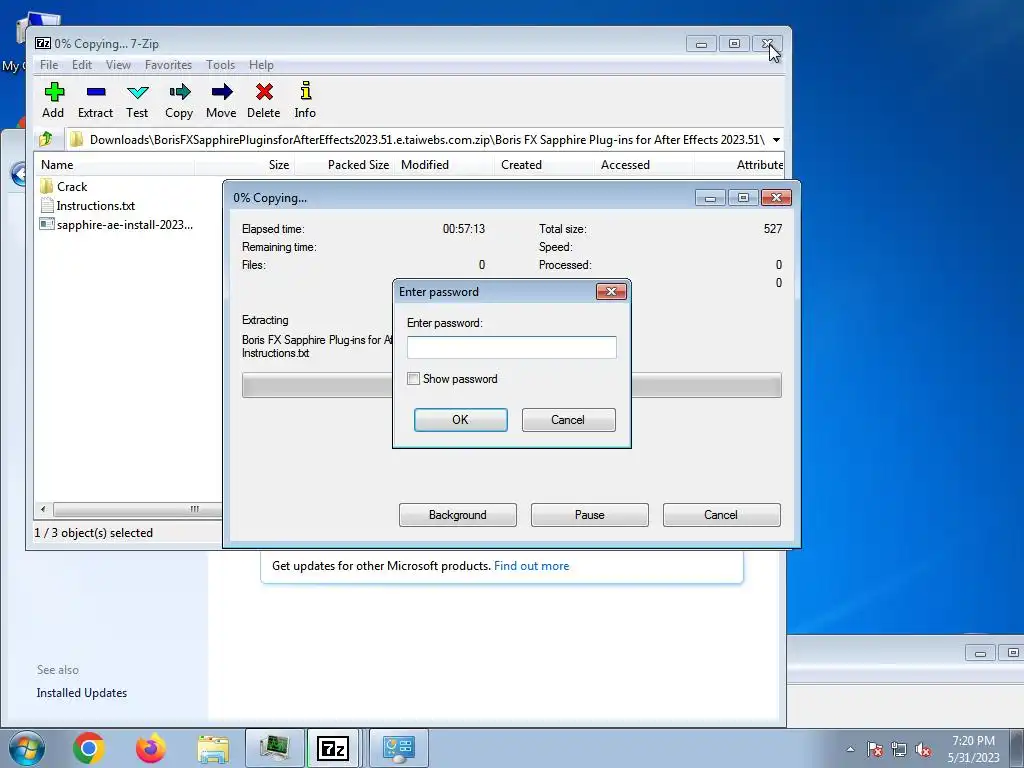Image resolution: width=1024 pixels, height=768 pixels.
Task: Switch to the 7-Zip taskbar button
Action: pyautogui.click(x=333, y=748)
